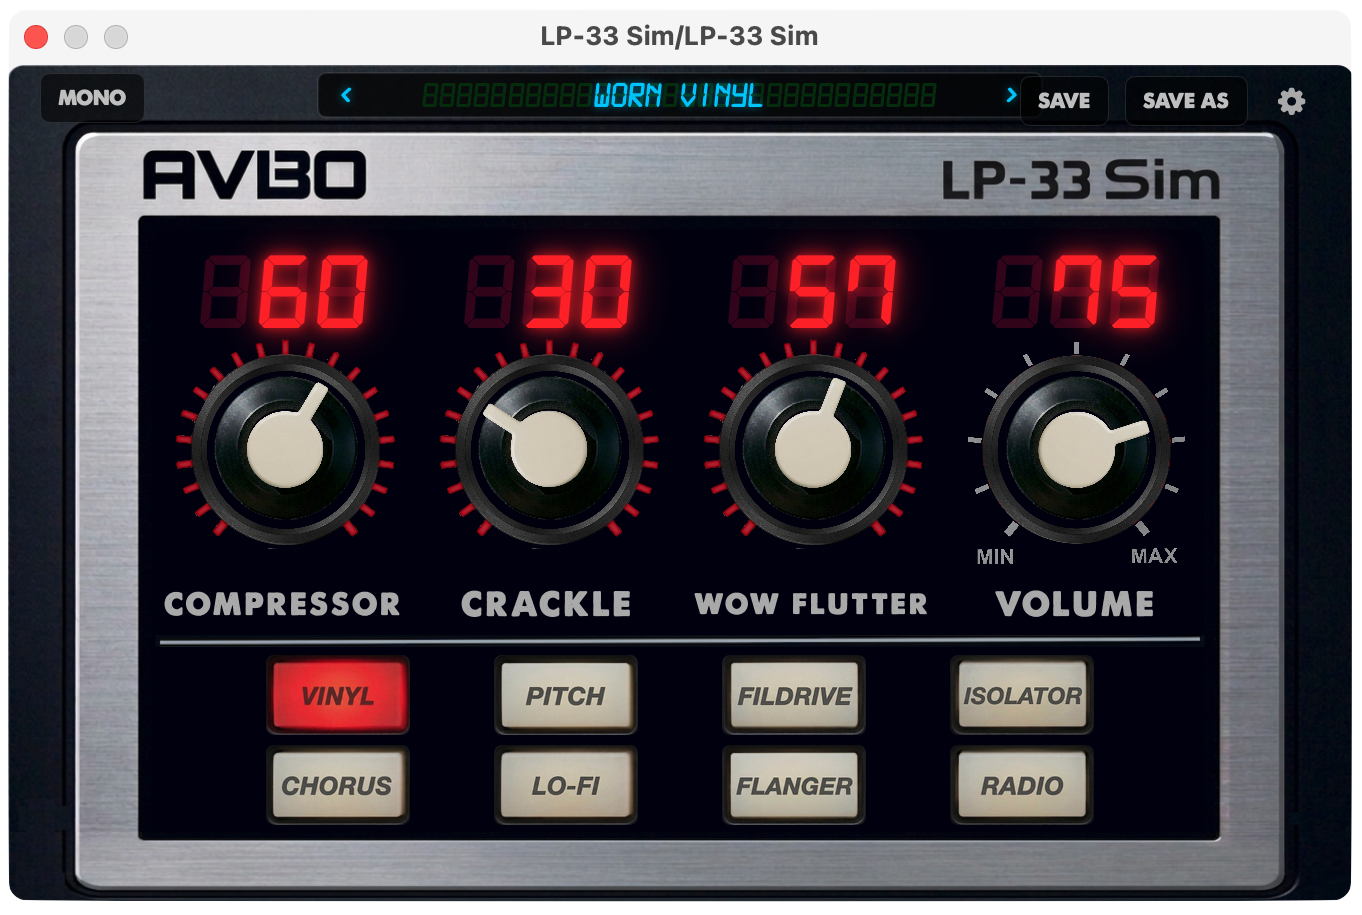Select the ISOLATOR effect
Screen dimensions: 1362x915
[1022, 696]
